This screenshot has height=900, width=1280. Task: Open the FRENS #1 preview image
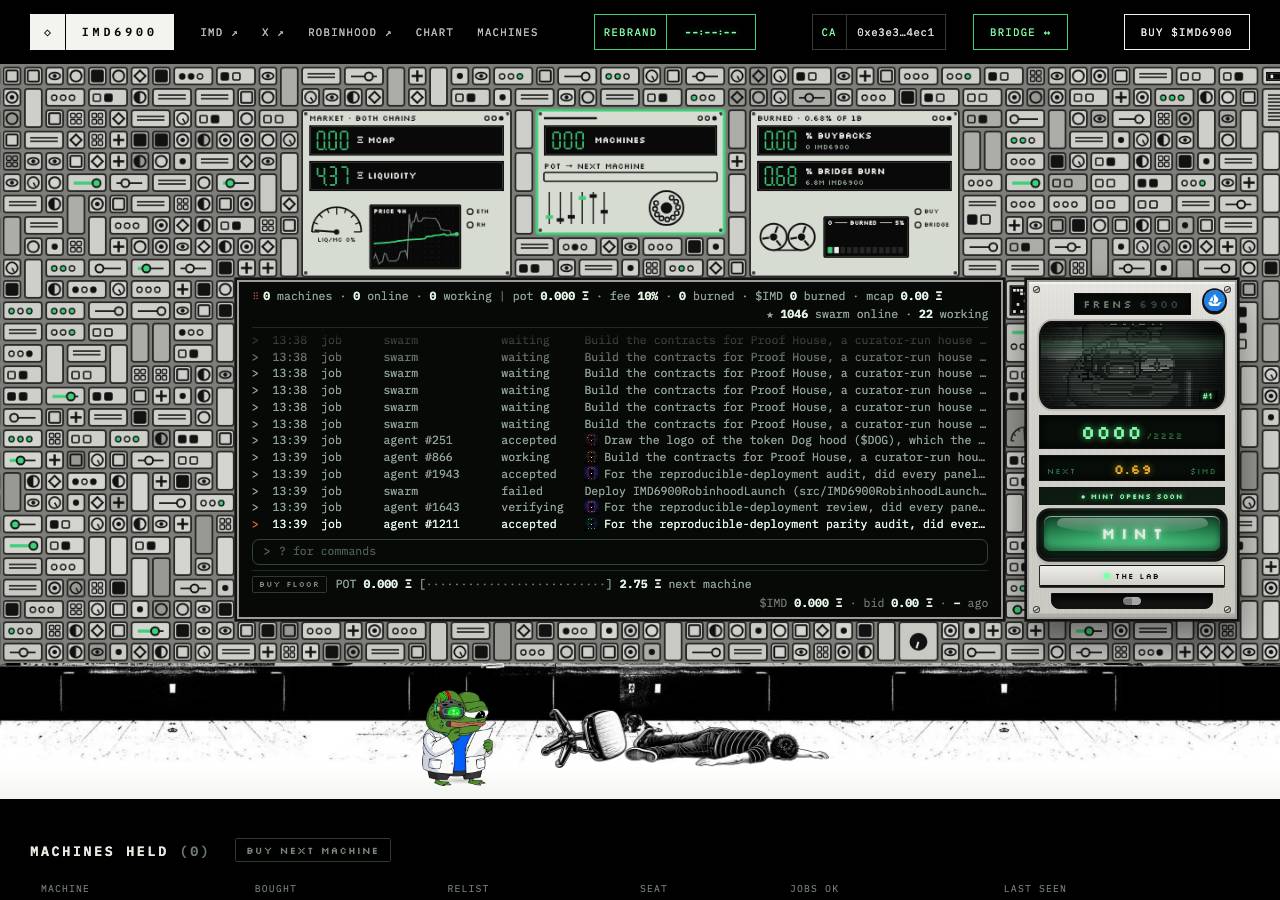pos(1132,365)
